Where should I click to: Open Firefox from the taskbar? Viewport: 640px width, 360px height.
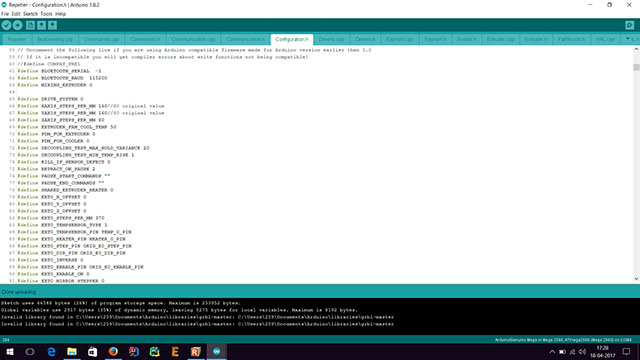(113, 351)
